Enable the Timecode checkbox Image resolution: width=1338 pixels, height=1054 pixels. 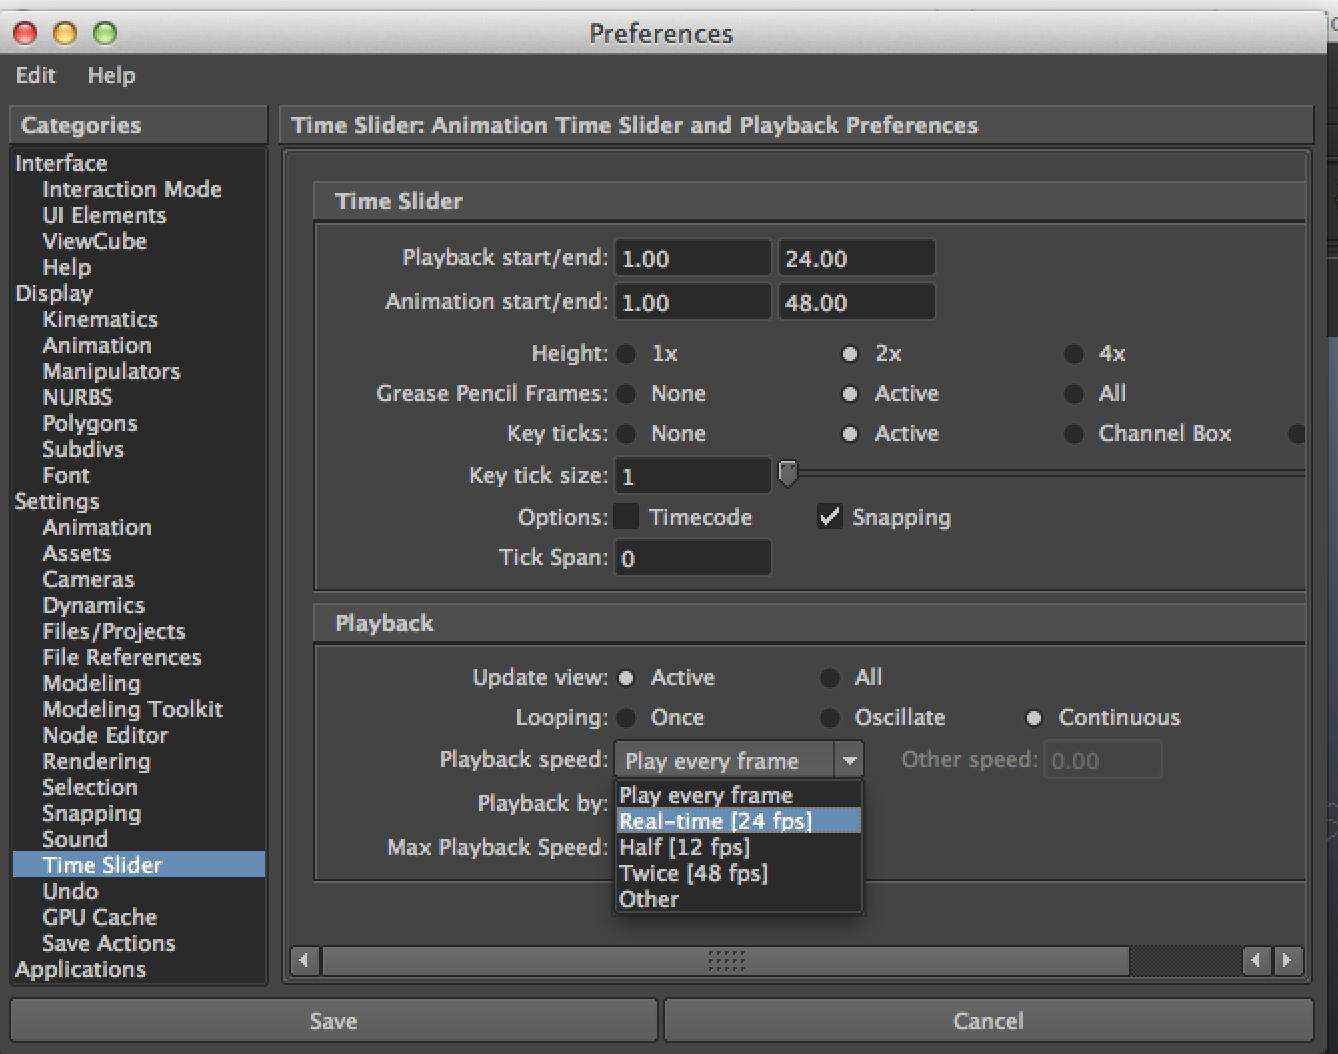click(x=627, y=516)
